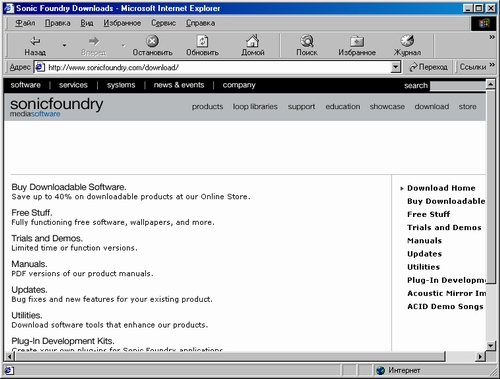This screenshot has height=379, width=500.
Task: Click the Forward (Вперед) arrow icon
Action: point(94,41)
